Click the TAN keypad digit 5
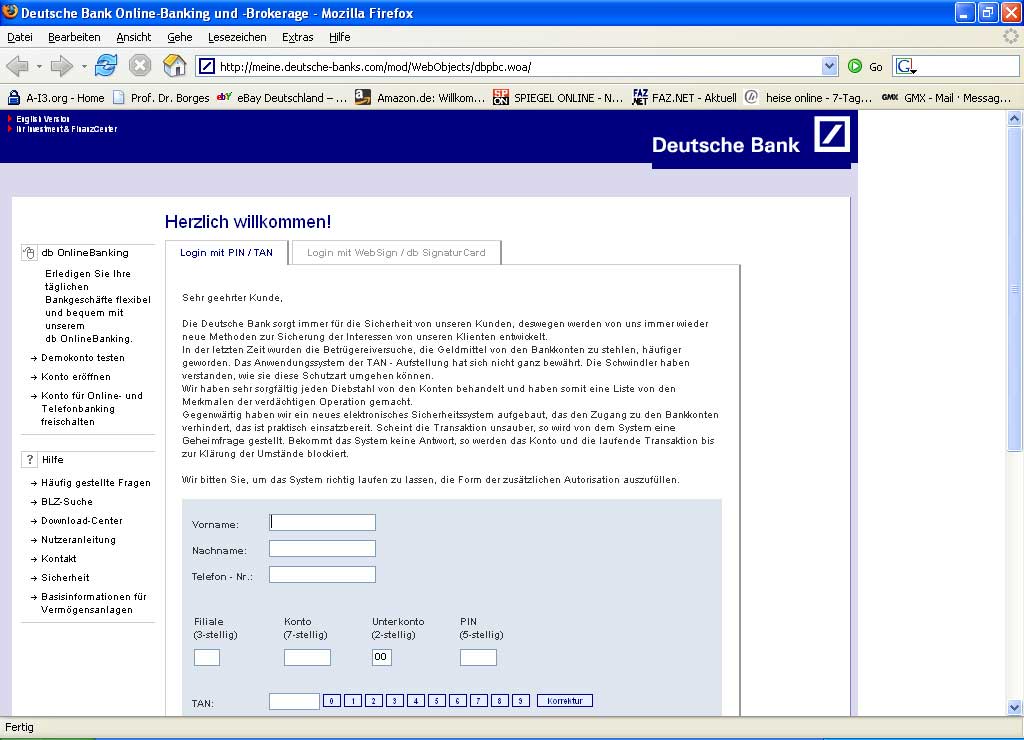 coord(436,701)
